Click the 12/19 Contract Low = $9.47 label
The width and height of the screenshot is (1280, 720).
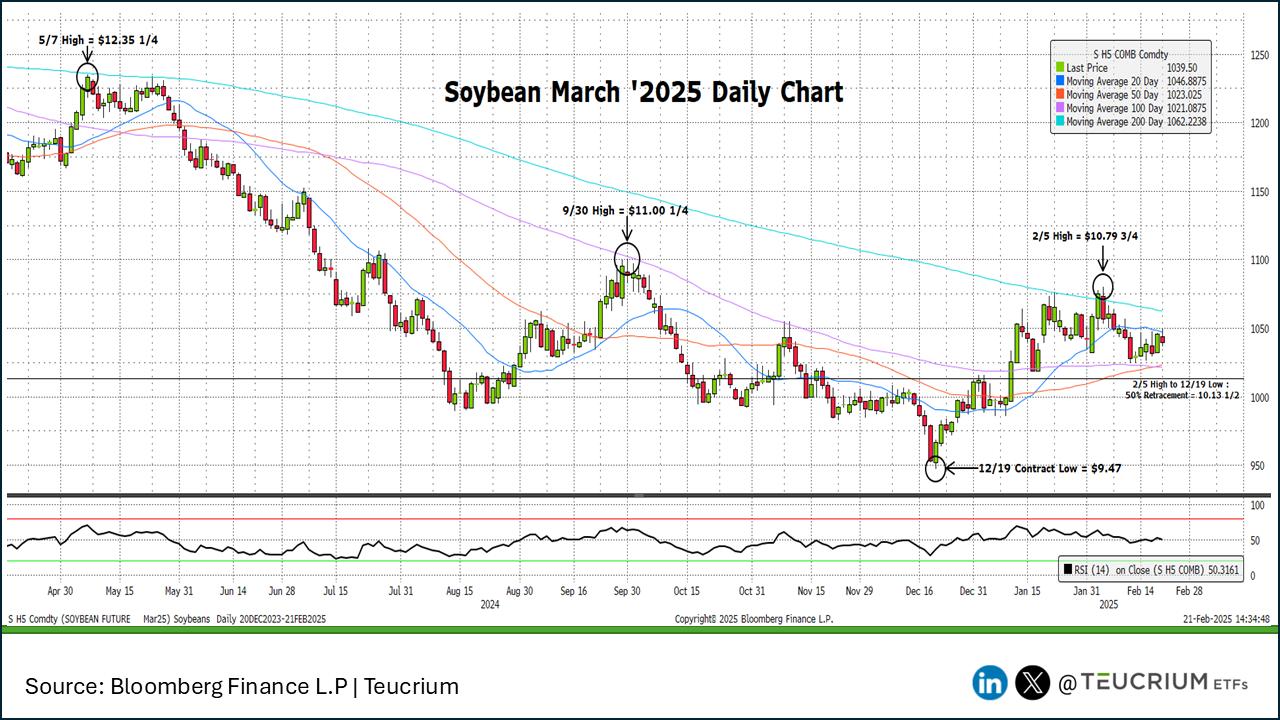pos(1050,467)
